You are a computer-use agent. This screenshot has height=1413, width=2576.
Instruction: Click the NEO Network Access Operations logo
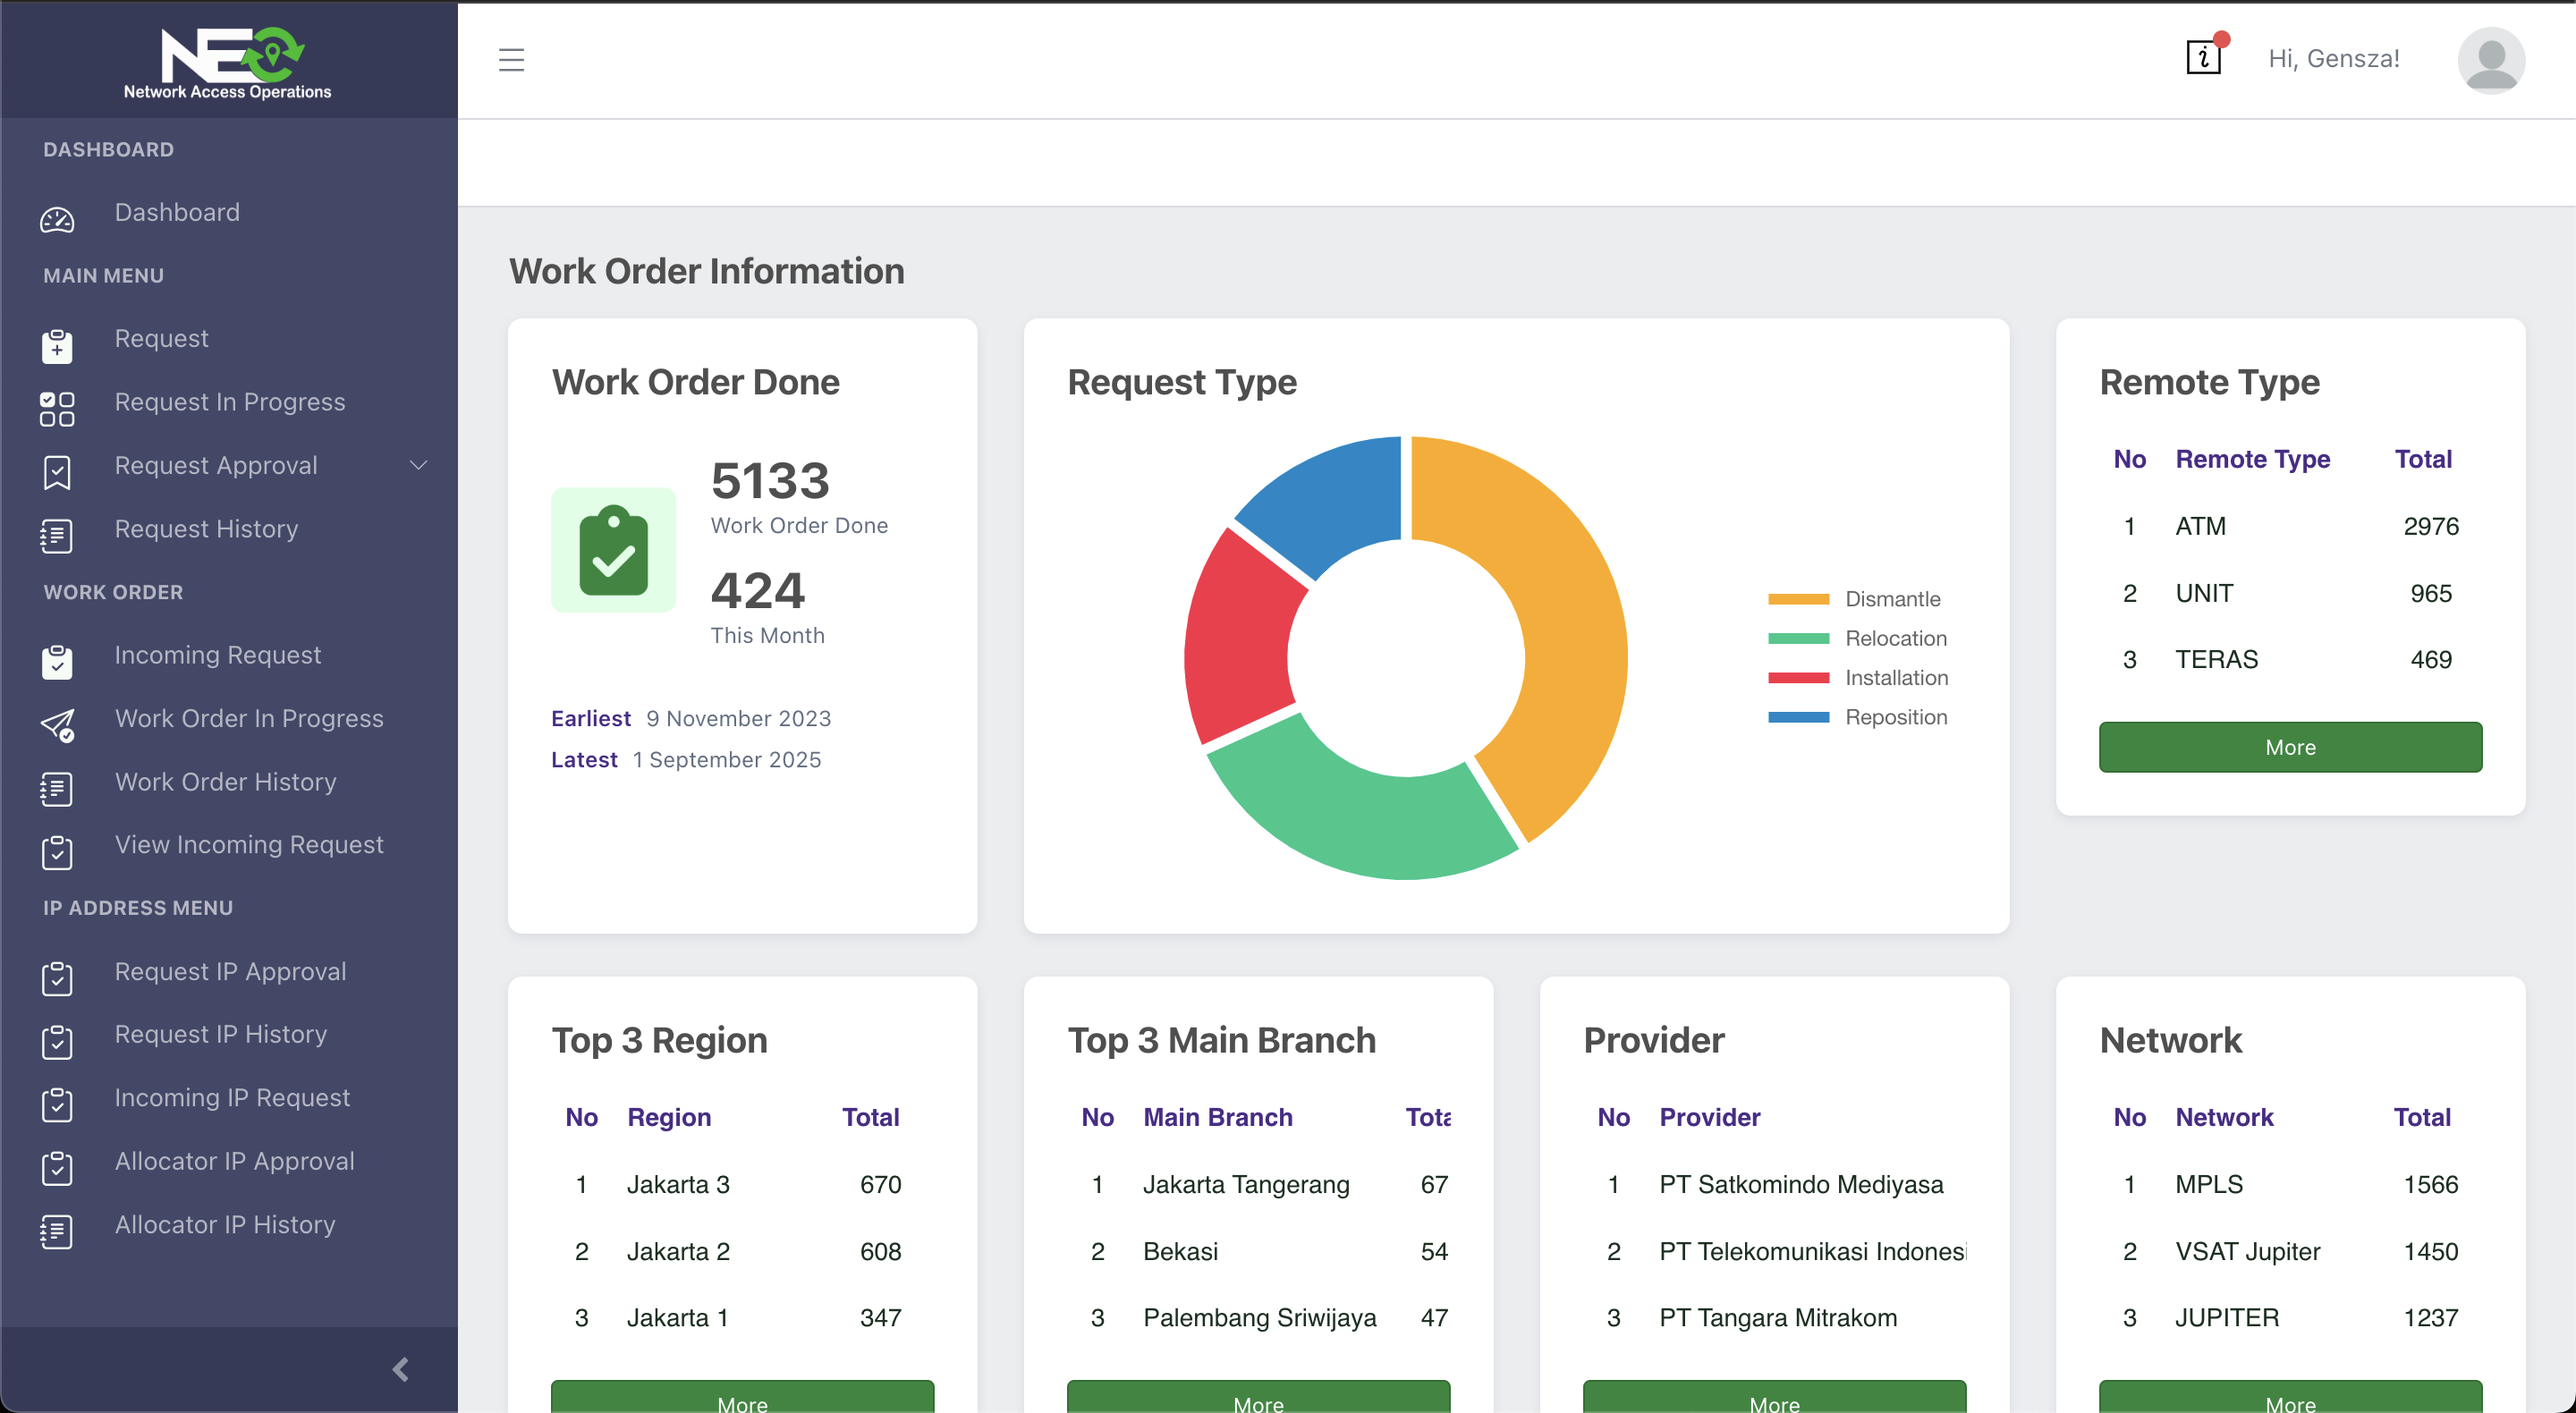(x=229, y=62)
